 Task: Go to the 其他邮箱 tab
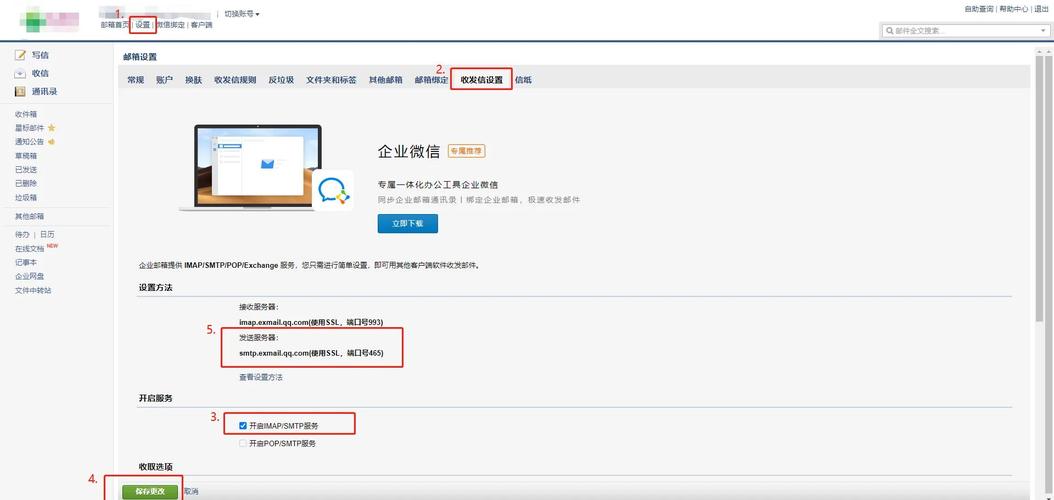click(x=386, y=80)
